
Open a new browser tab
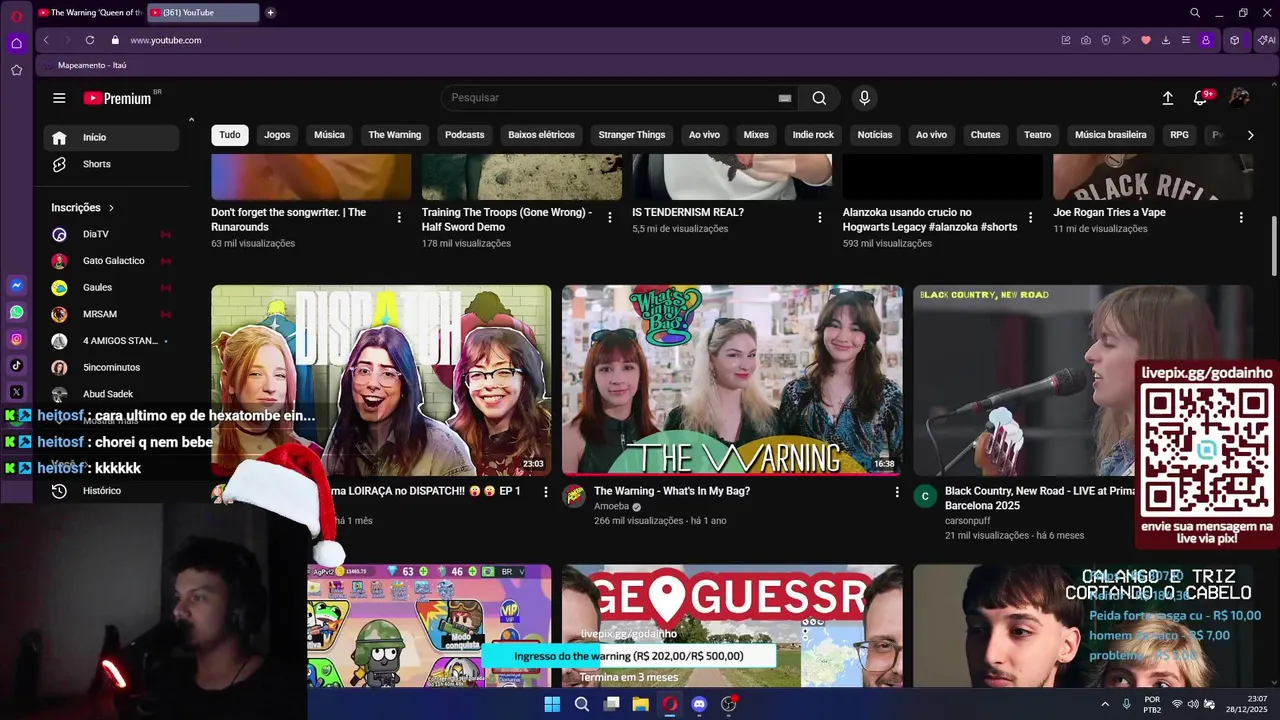click(271, 13)
